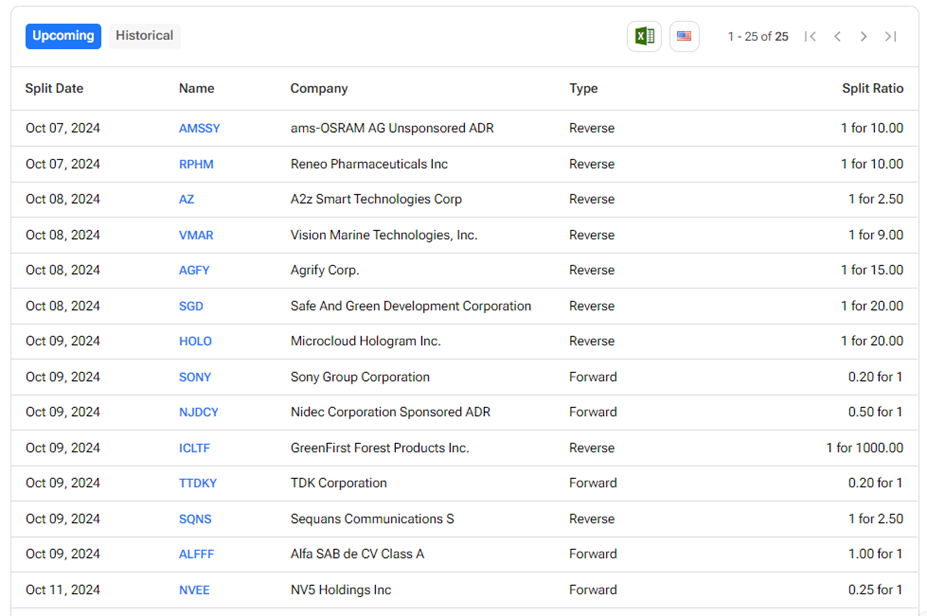Select 'Microcloud Hologram Inc.' company cell

pyautogui.click(x=366, y=341)
